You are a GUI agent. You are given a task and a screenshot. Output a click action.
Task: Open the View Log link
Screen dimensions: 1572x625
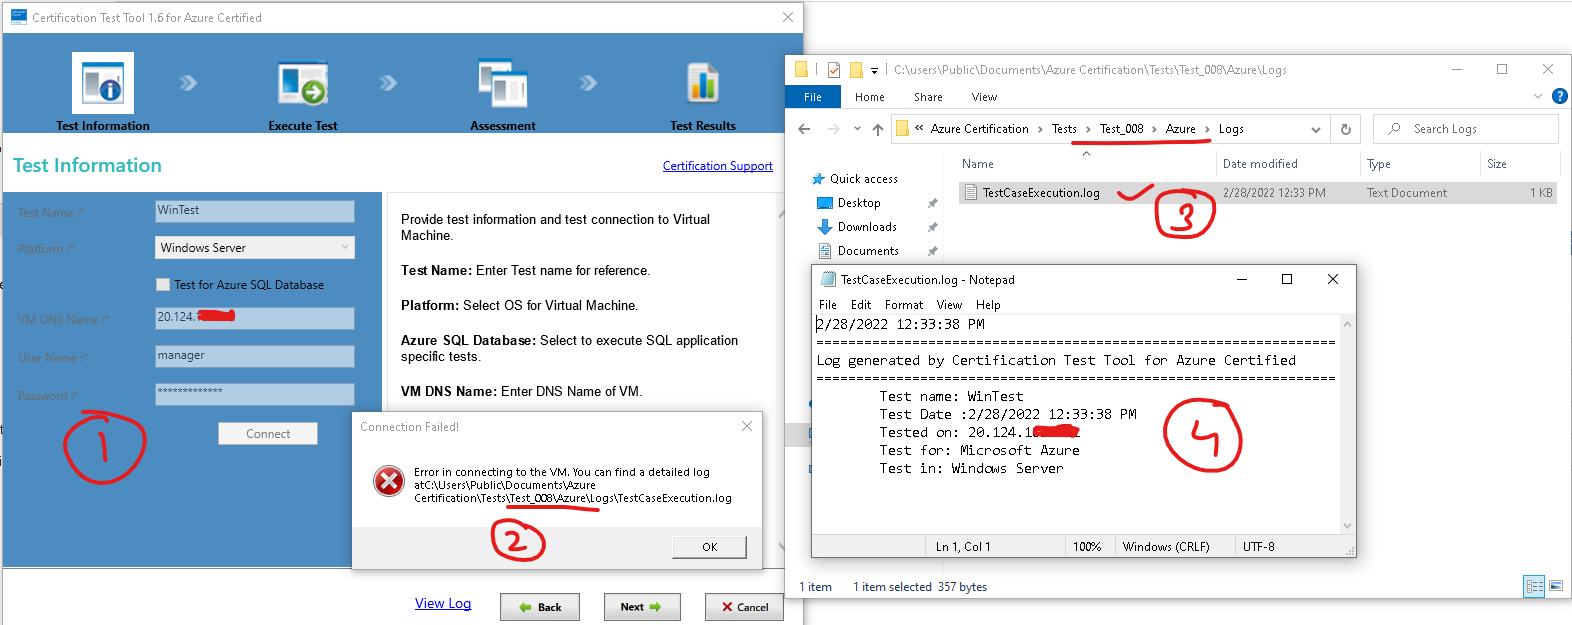pyautogui.click(x=443, y=603)
